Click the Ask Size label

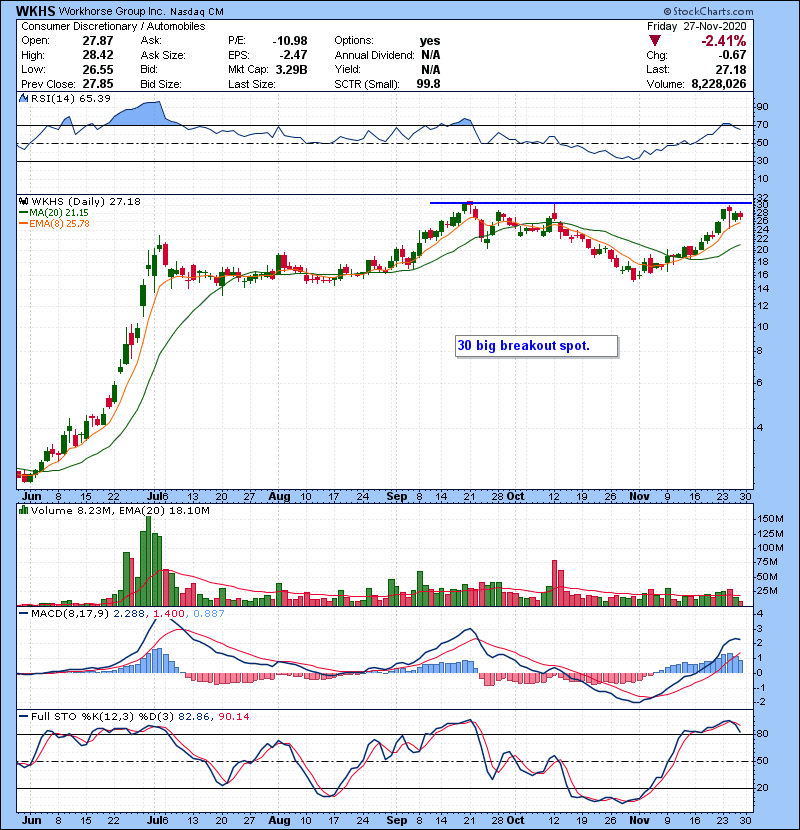click(163, 55)
